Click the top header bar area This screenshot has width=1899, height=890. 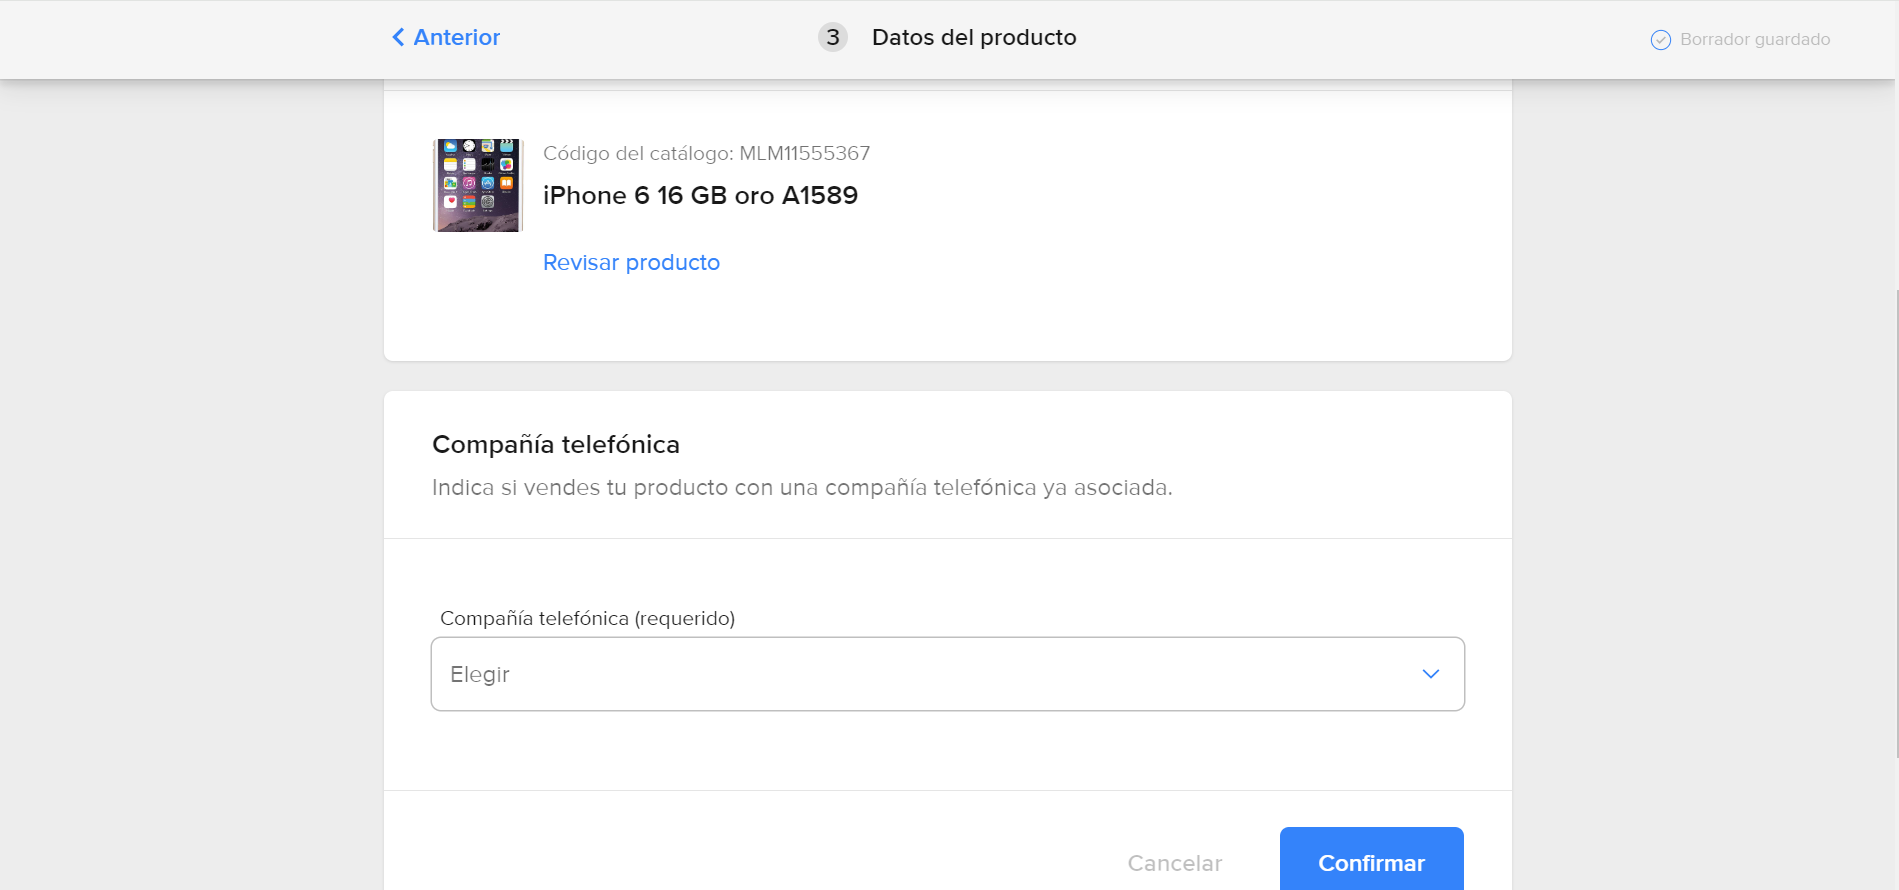(x=948, y=39)
